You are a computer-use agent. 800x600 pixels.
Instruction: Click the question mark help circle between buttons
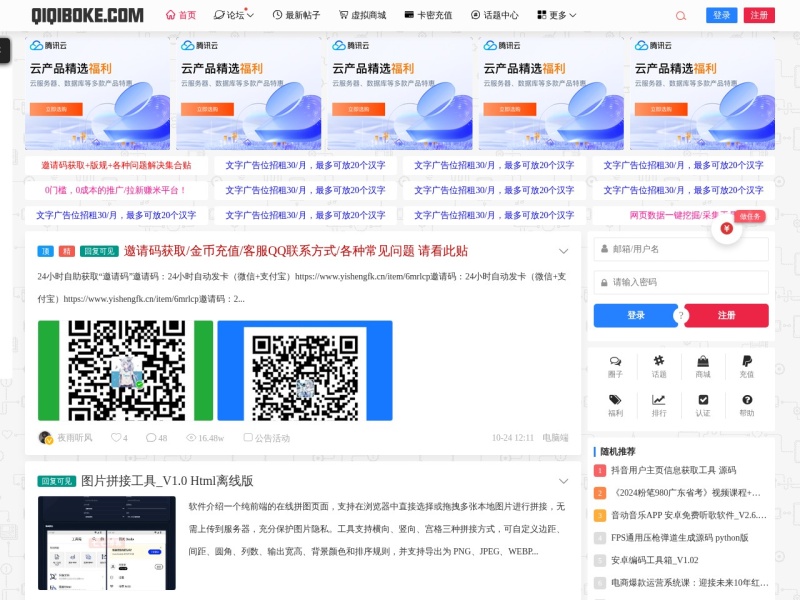click(x=681, y=316)
